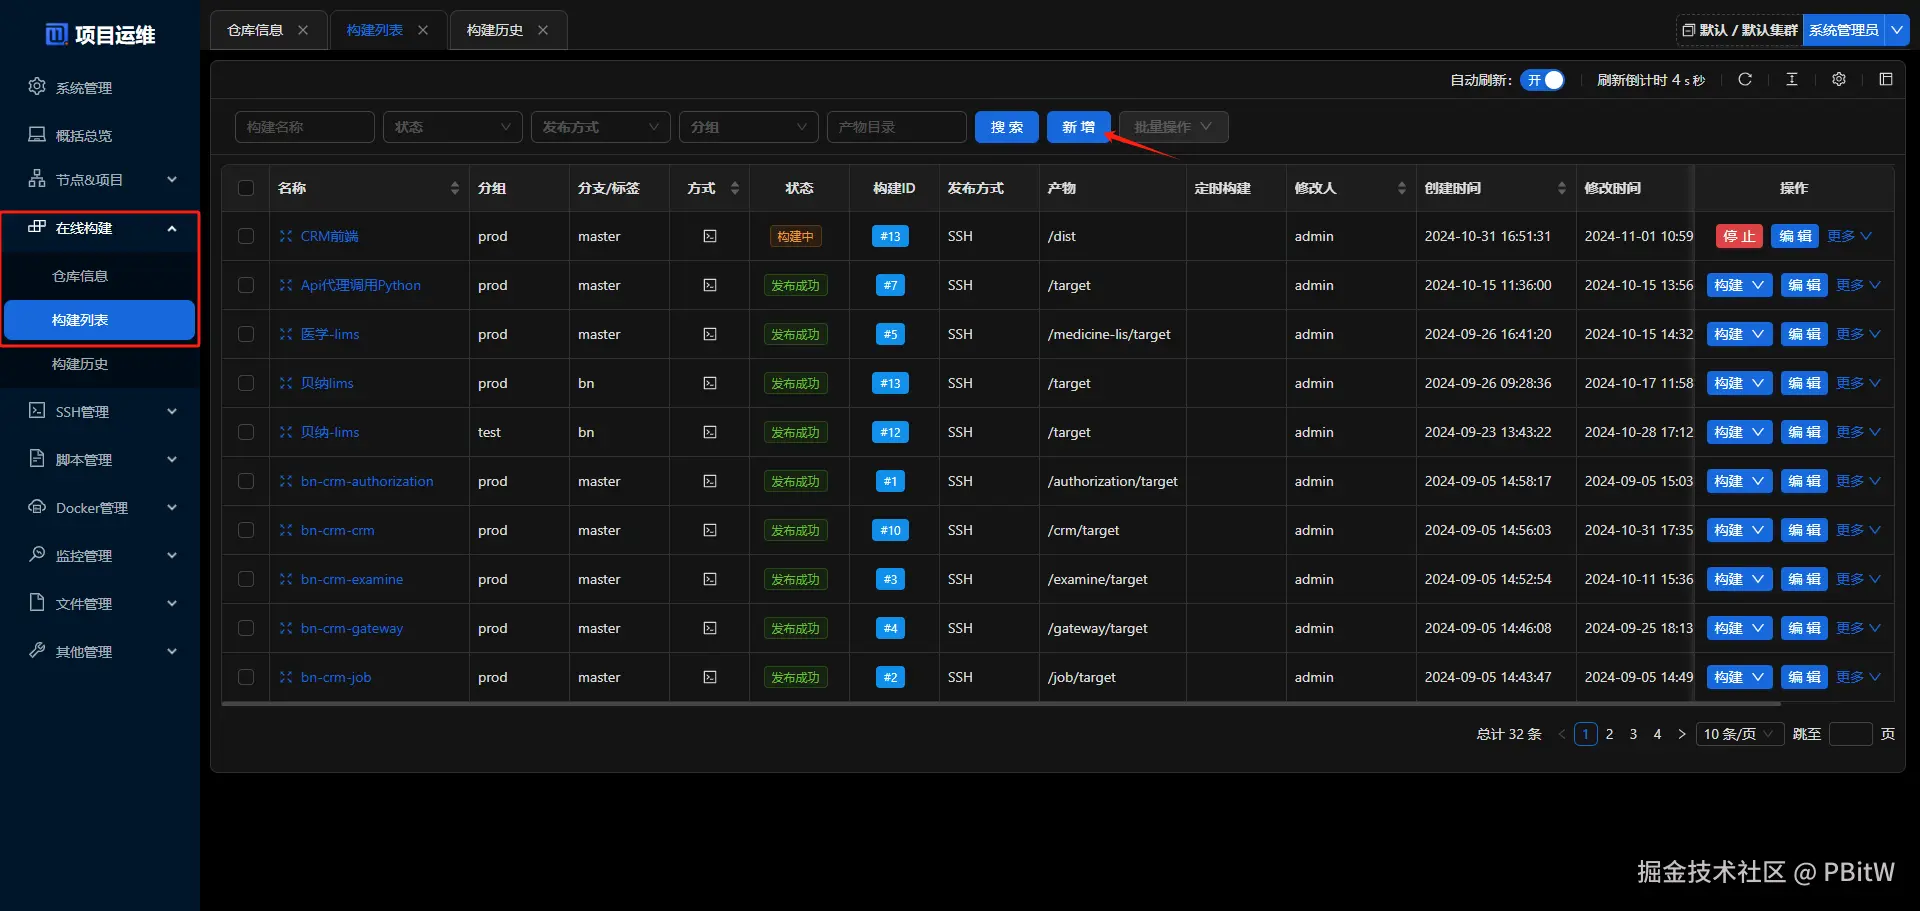The image size is (1920, 911).
Task: Open the table density/row height icon
Action: tap(1792, 79)
